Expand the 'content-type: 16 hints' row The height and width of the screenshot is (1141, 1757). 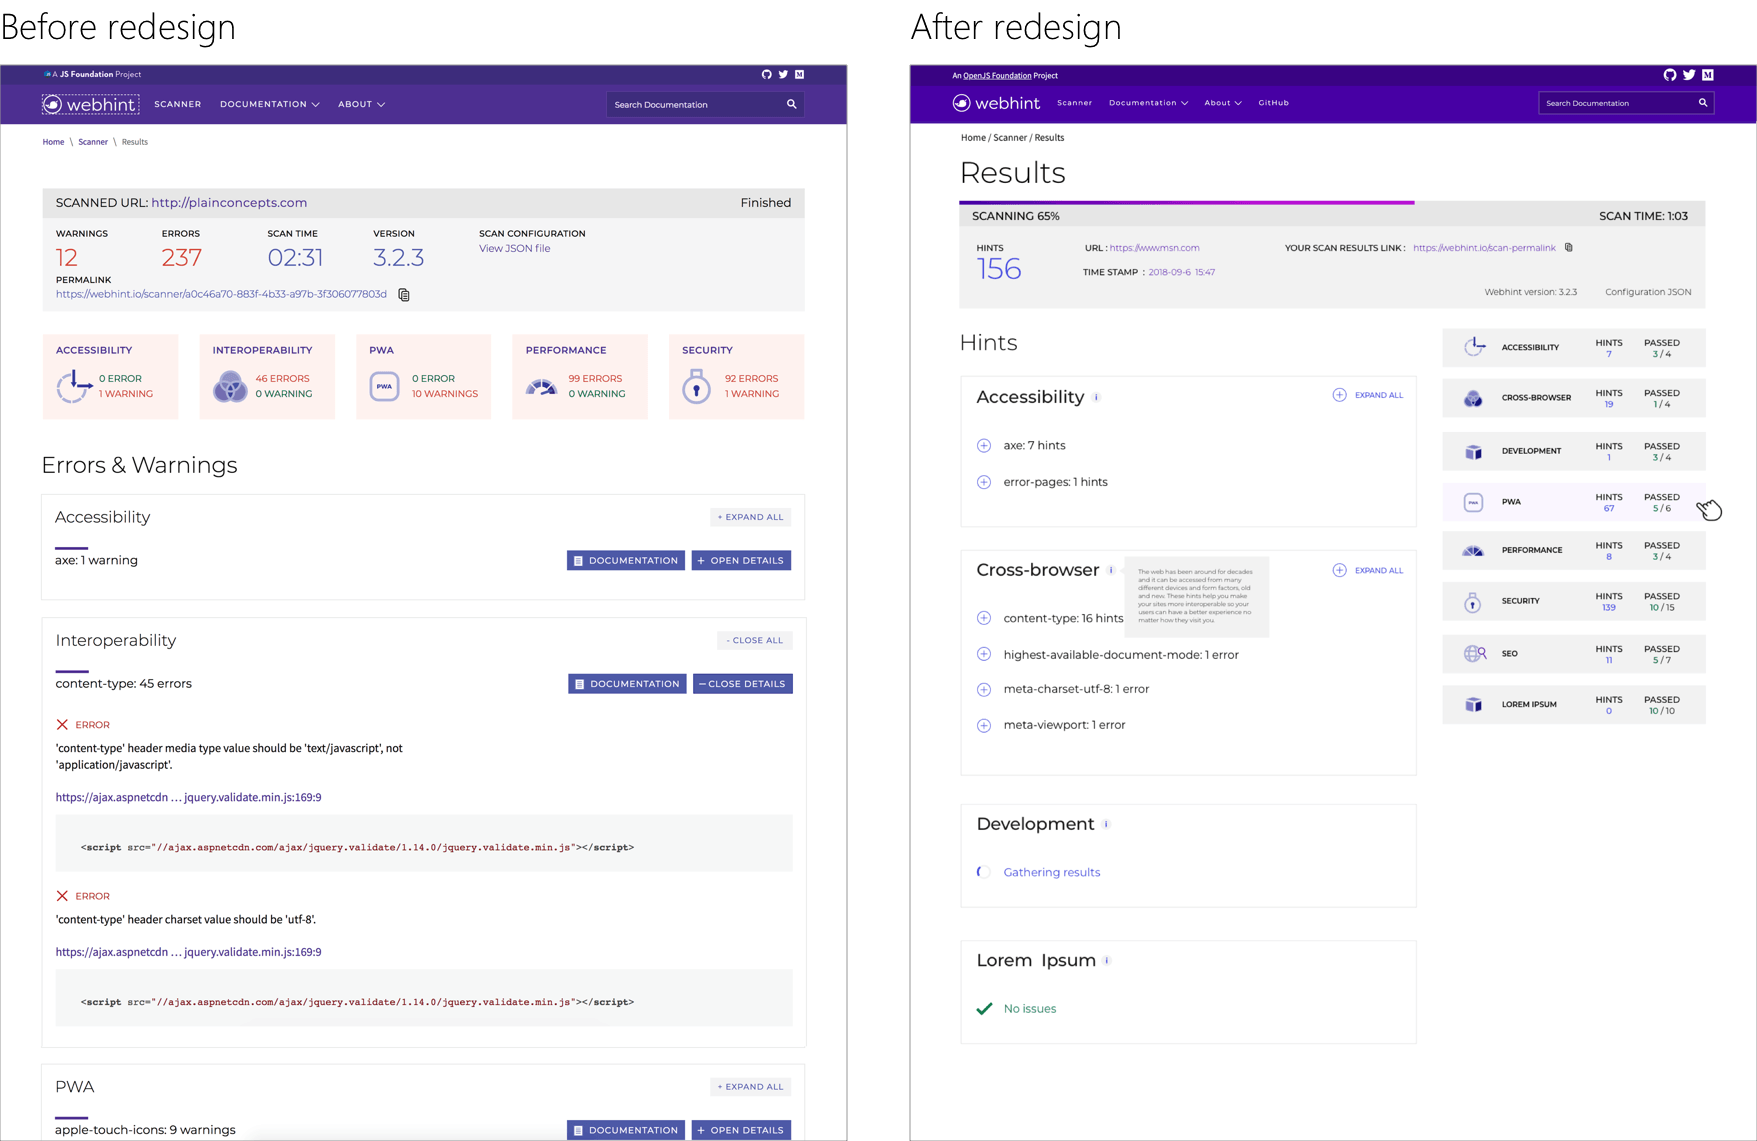(984, 618)
